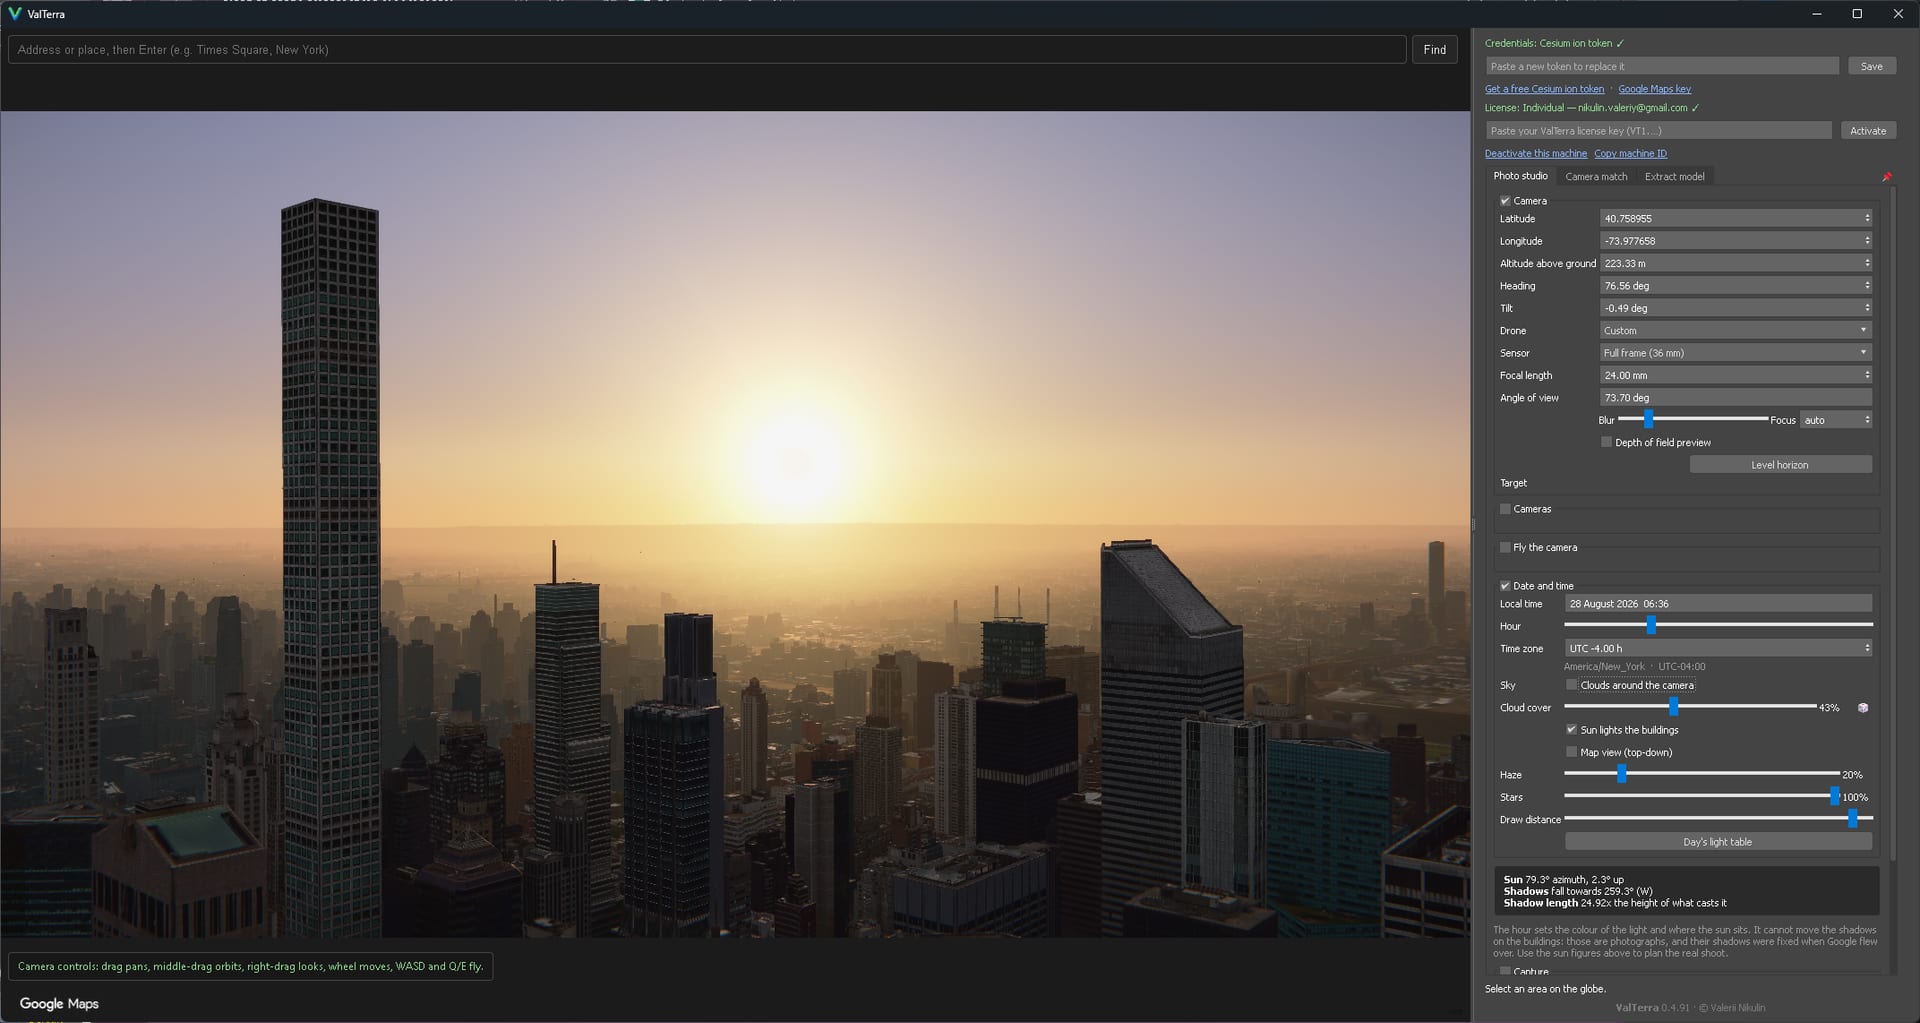Image resolution: width=1920 pixels, height=1023 pixels.
Task: Enable Depth of field preview
Action: click(x=1607, y=442)
